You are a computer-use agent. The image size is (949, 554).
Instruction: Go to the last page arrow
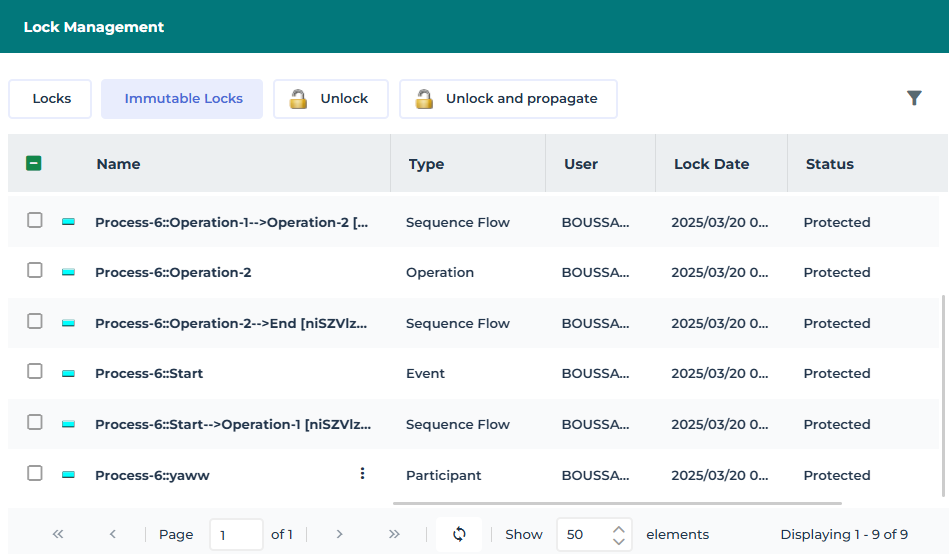(x=394, y=534)
